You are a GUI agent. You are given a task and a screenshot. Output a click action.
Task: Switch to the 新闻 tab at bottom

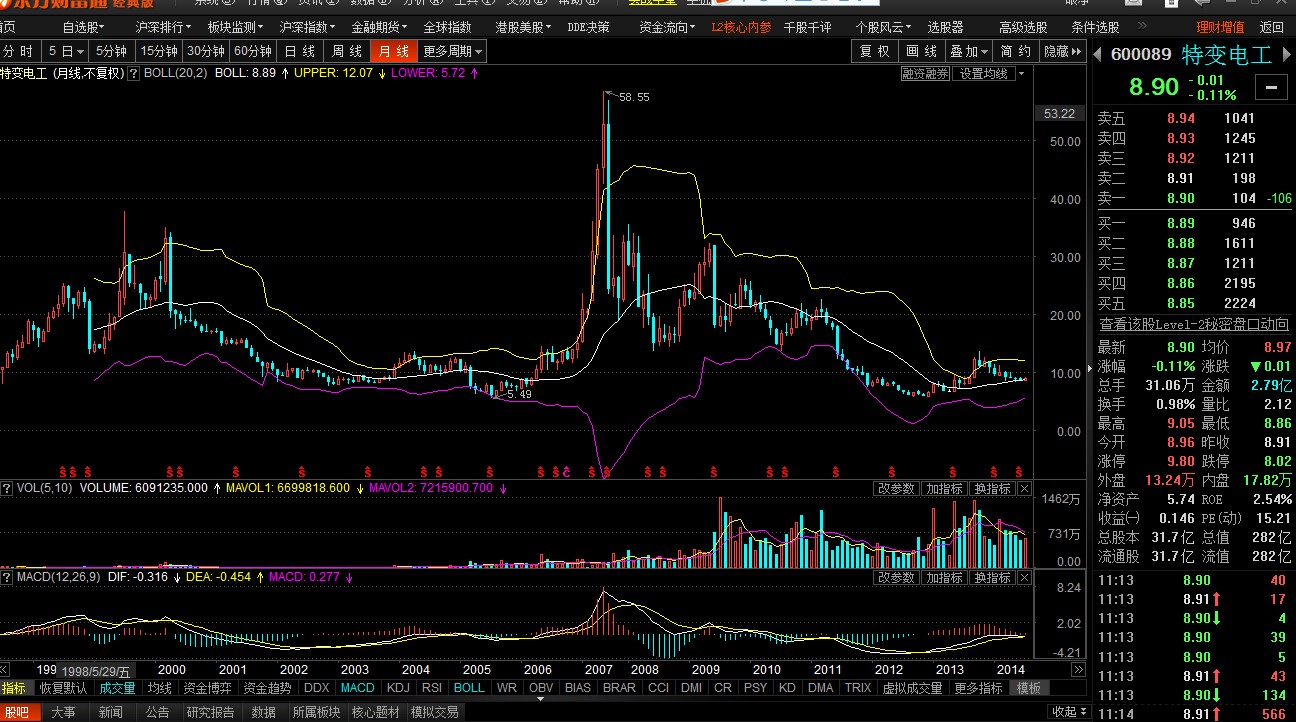pos(111,712)
